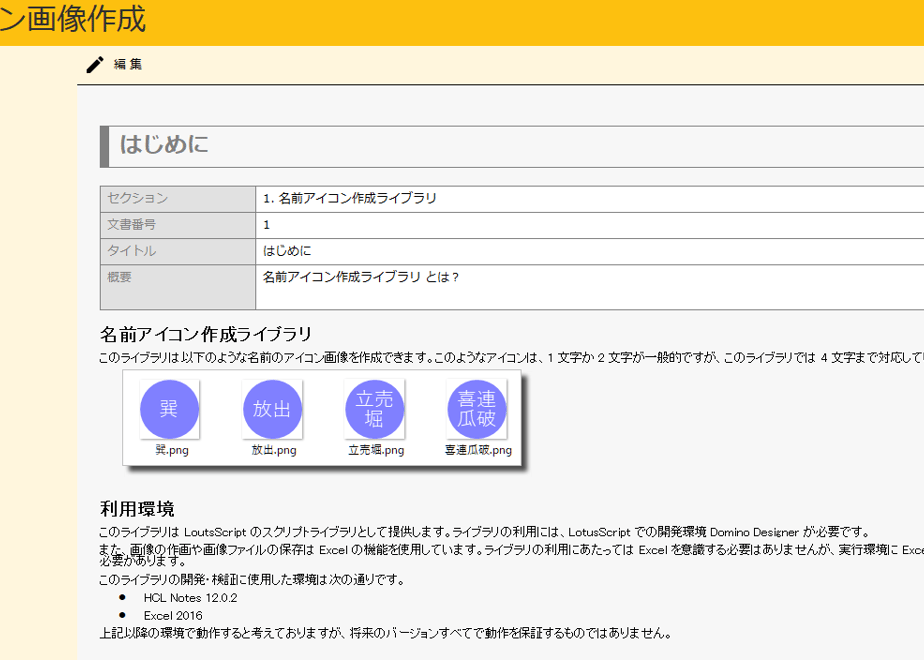Click the 編集 edit button label
The height and width of the screenshot is (660, 924).
click(128, 64)
